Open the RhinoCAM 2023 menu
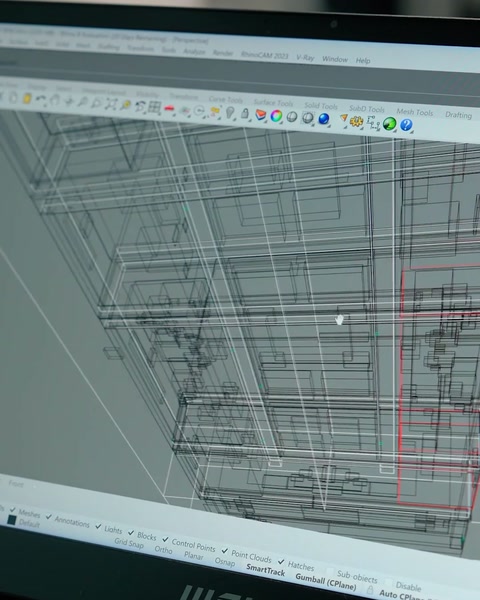Screen dimensions: 480x600 coord(264,55)
